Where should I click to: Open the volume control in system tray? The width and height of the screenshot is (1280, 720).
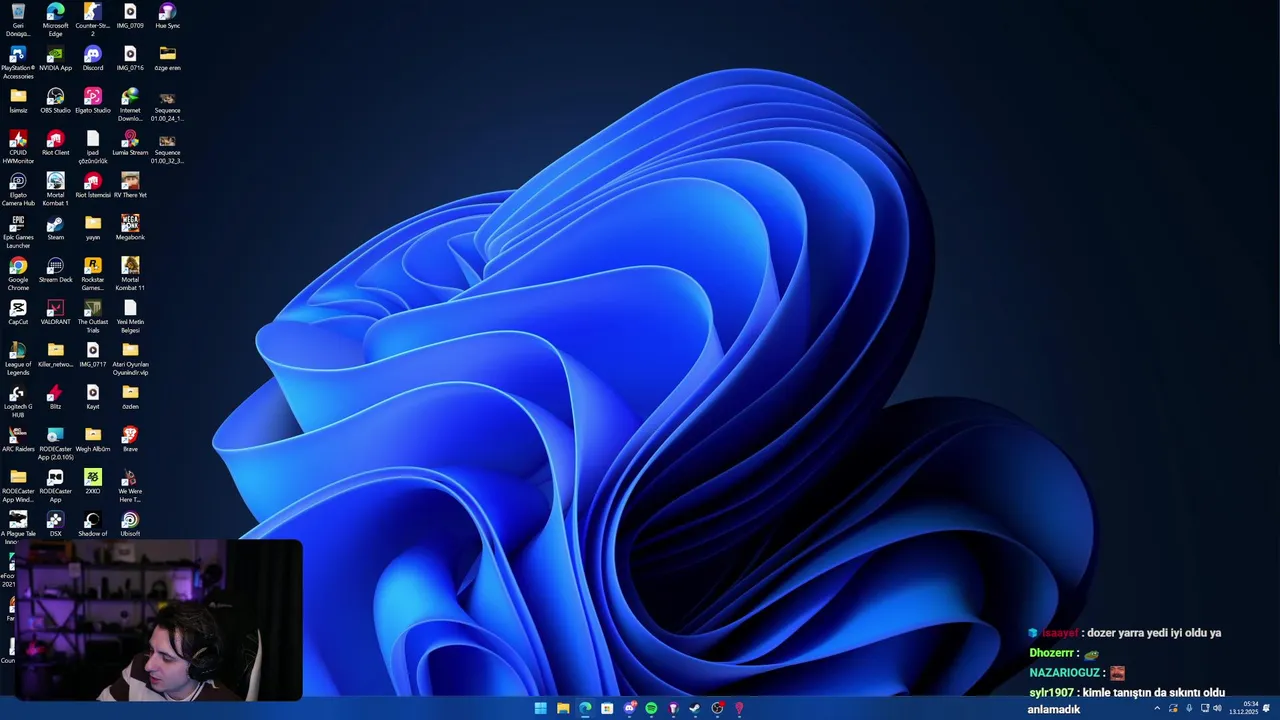coord(1217,708)
